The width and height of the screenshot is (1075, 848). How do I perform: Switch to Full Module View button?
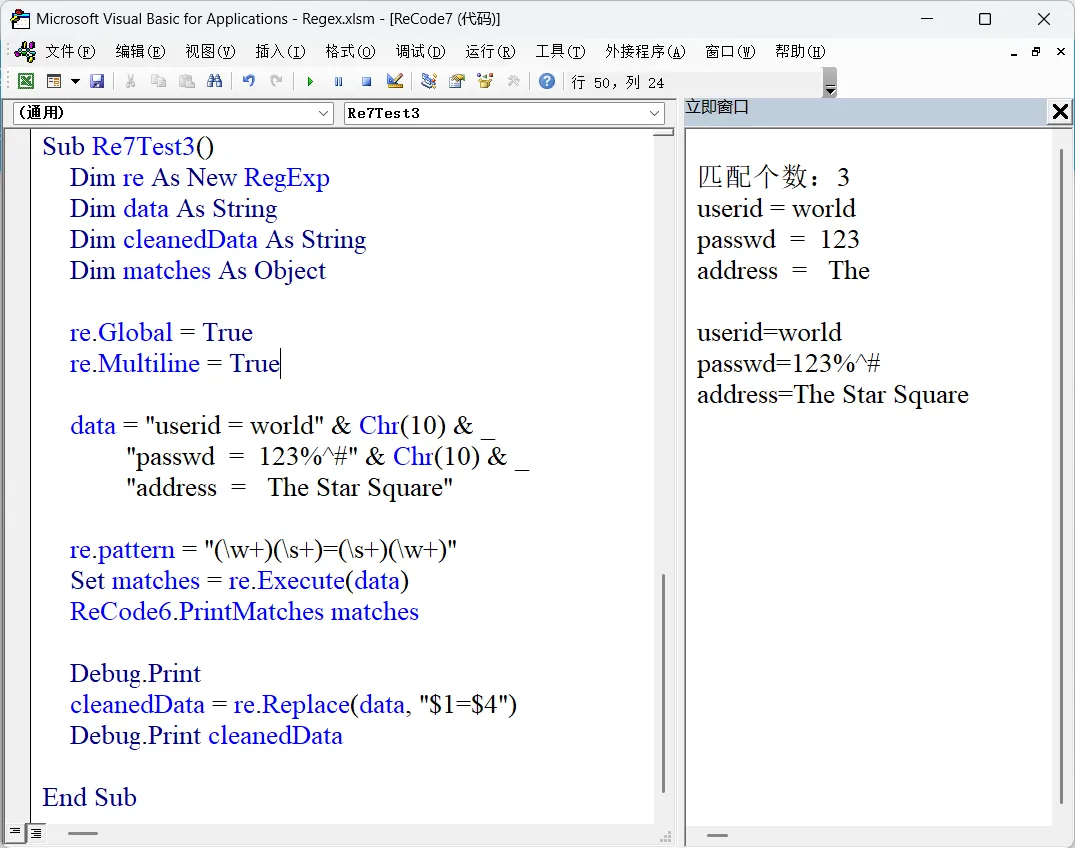point(36,833)
